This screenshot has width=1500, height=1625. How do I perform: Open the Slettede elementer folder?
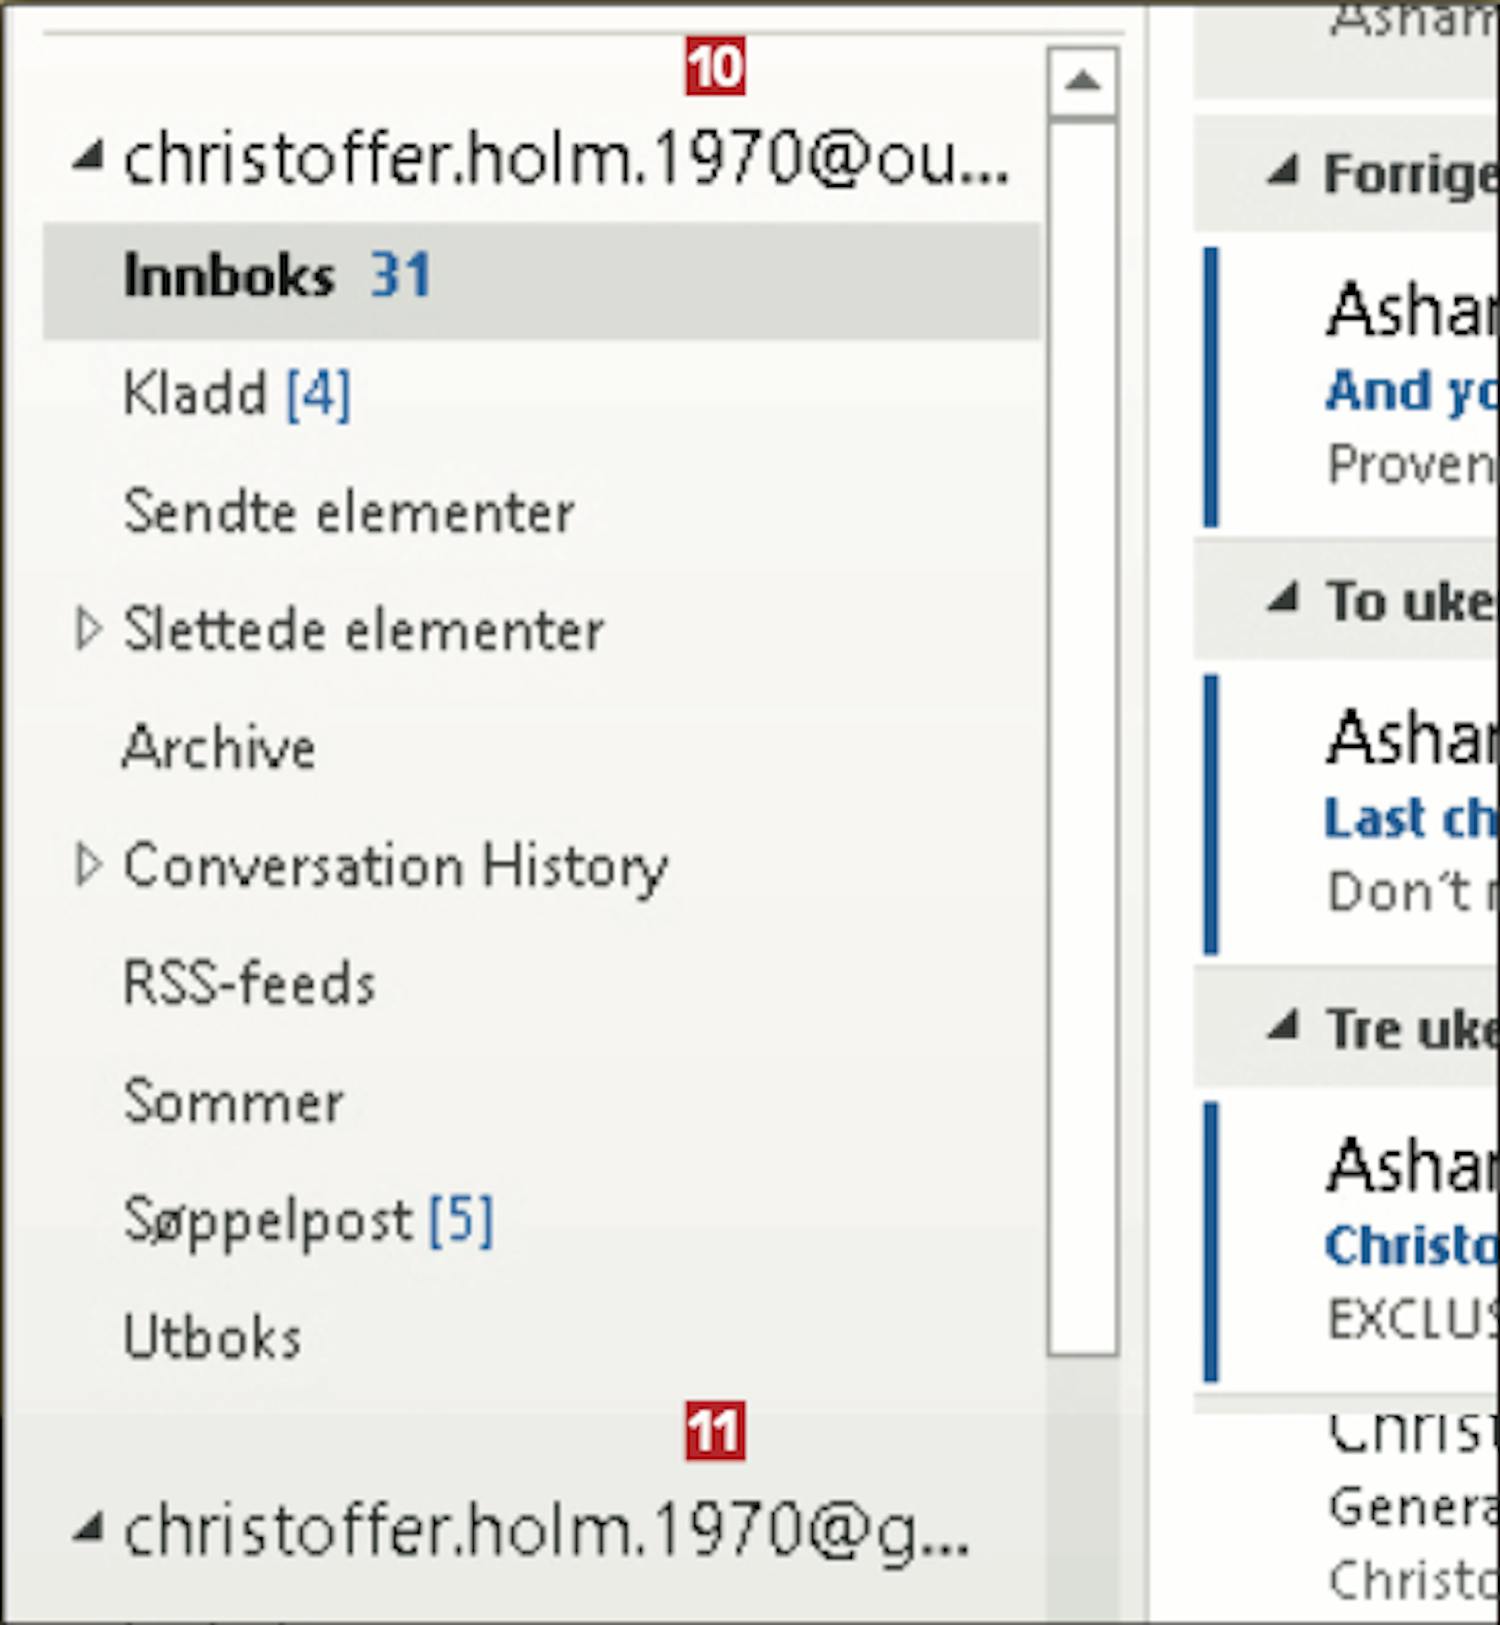pyautogui.click(x=363, y=630)
